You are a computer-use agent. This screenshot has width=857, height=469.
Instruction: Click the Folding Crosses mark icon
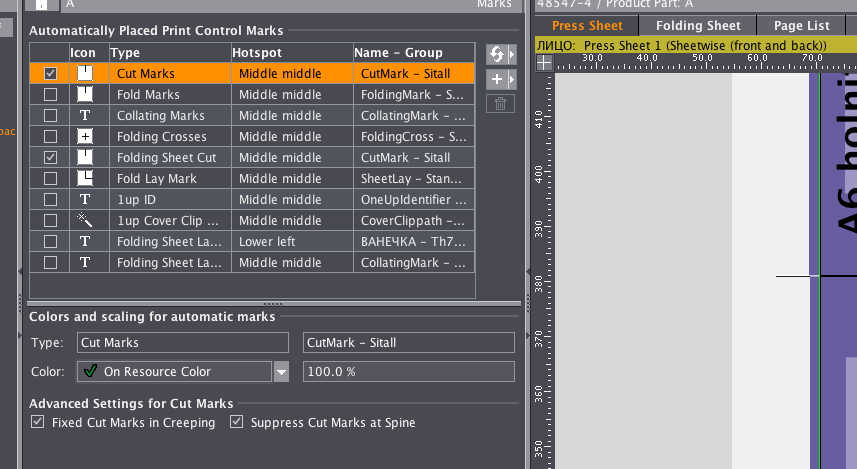[x=85, y=136]
